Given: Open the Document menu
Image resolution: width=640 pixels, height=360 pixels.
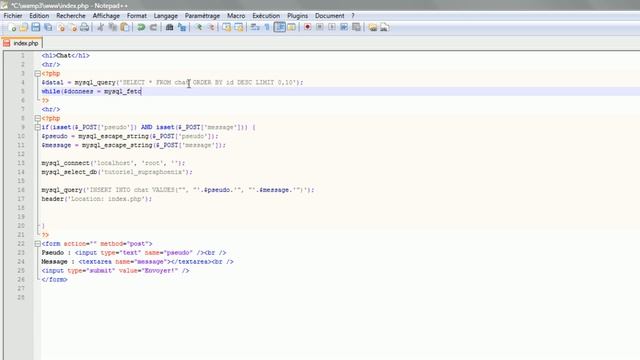Looking at the screenshot, I should tap(330, 16).
